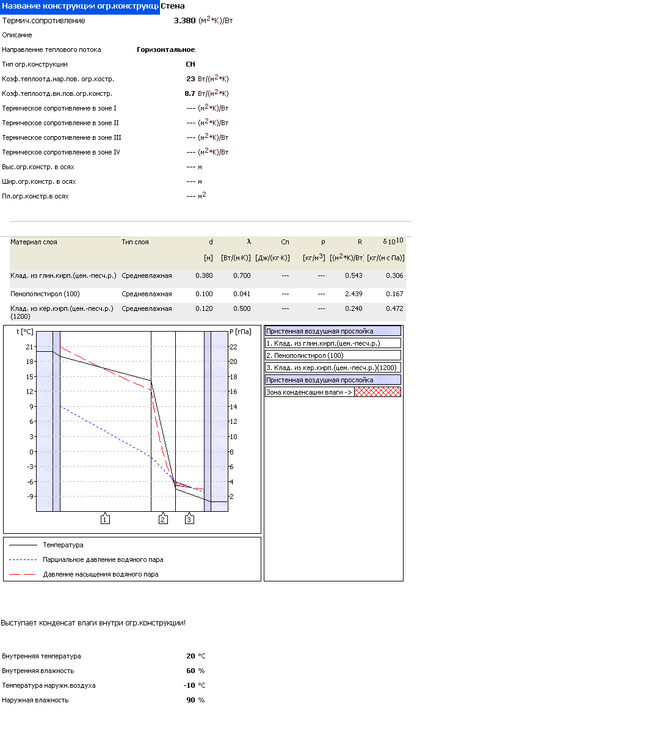Click the condensate warning message text
Viewport: 649px width, 750px height.
click(x=93, y=623)
